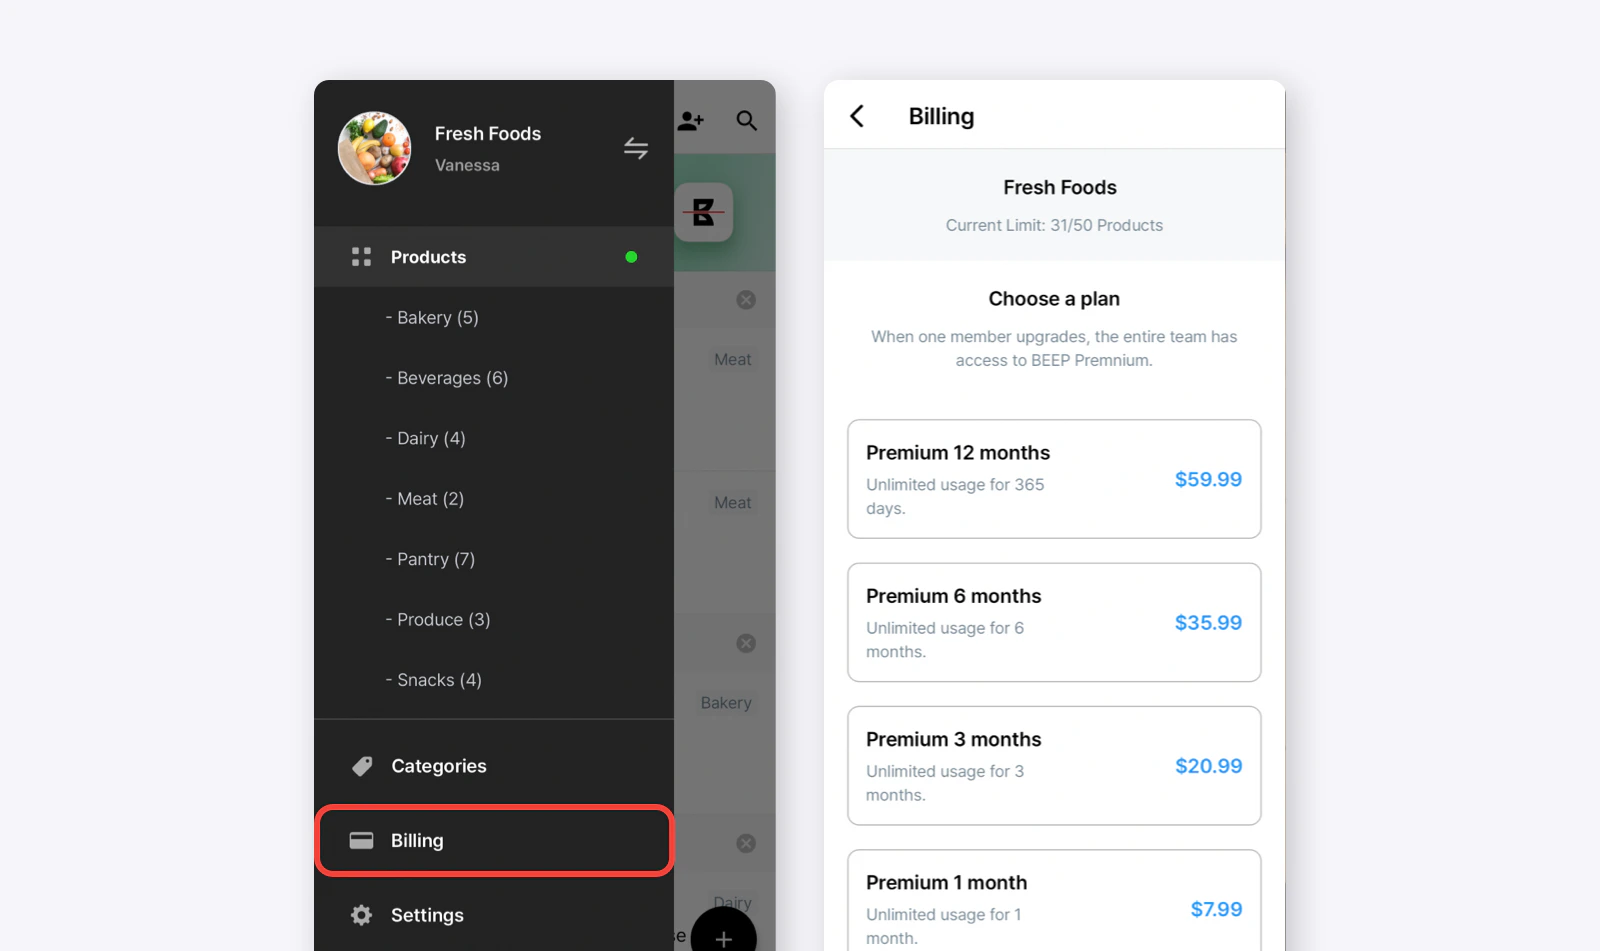Click the Products grid icon
Screen dimensions: 1600x951
(x=361, y=257)
